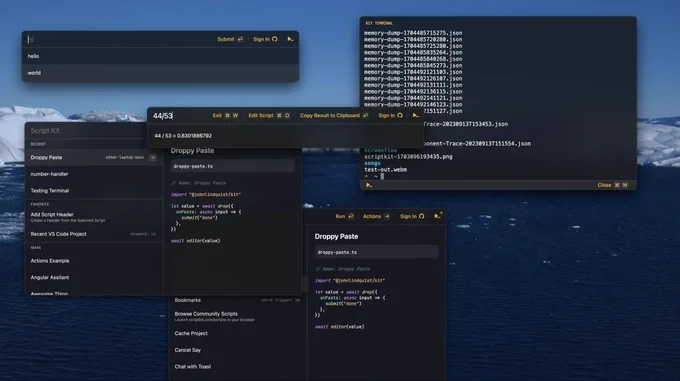Screen dimensions: 680x381
Task: Select the Testing Terminal script
Action: (94, 190)
